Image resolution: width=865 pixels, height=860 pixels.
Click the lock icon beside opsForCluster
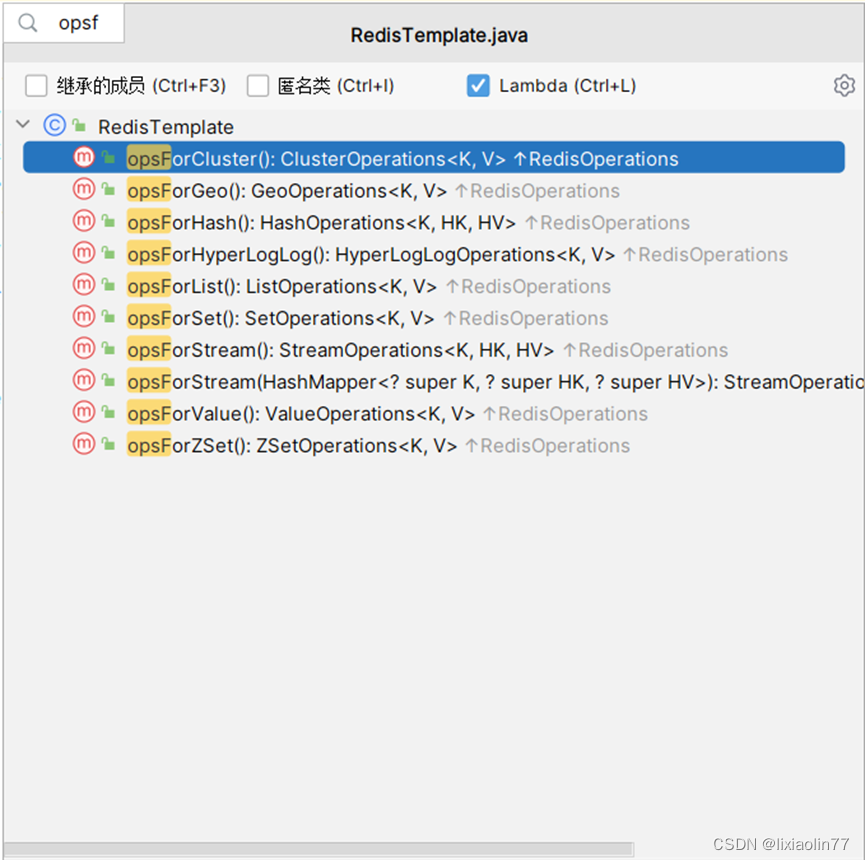[x=107, y=158]
